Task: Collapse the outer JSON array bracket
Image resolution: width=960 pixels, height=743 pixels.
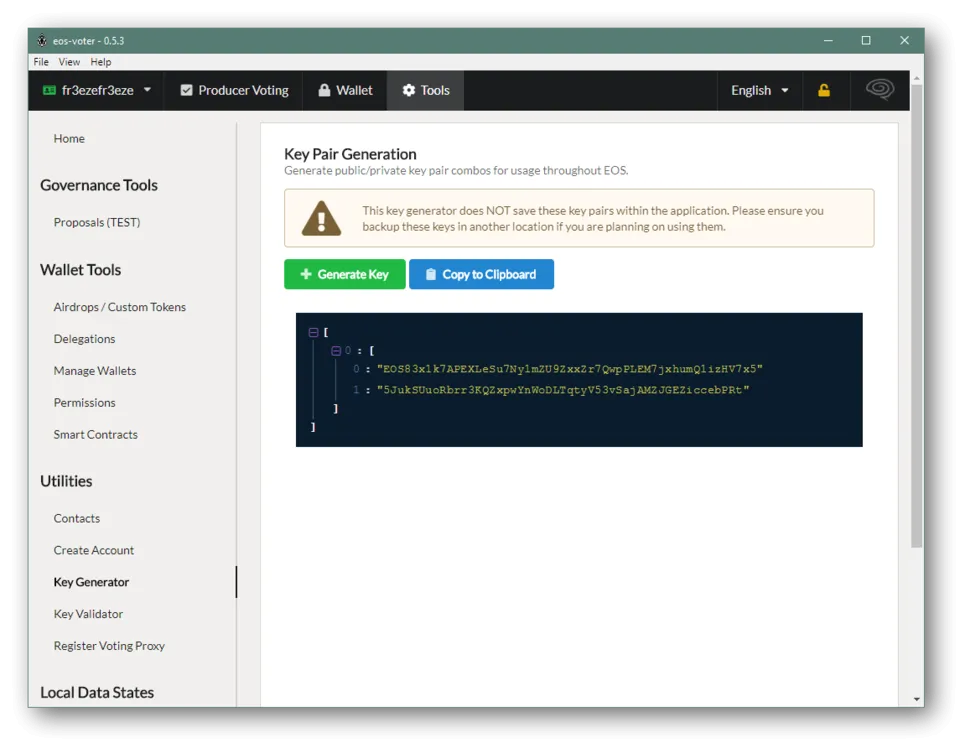Action: (x=313, y=332)
